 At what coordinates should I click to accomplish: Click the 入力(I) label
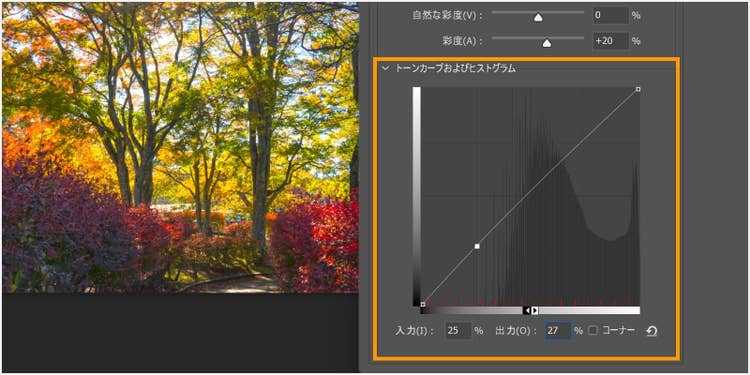point(415,331)
